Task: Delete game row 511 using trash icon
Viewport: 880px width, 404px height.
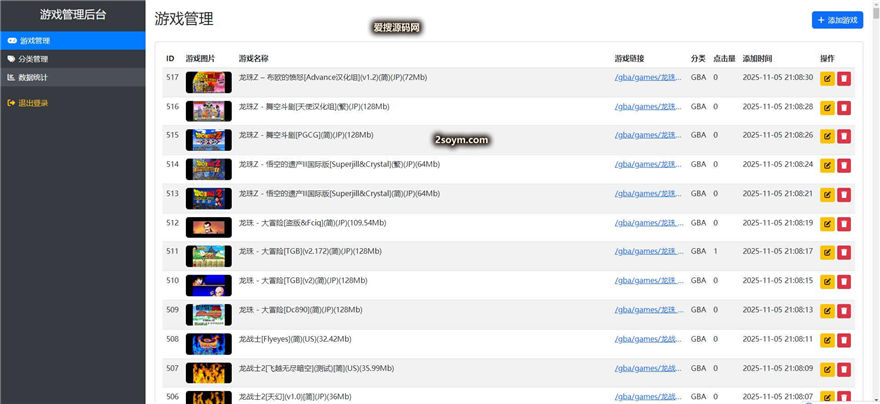Action: pos(844,253)
